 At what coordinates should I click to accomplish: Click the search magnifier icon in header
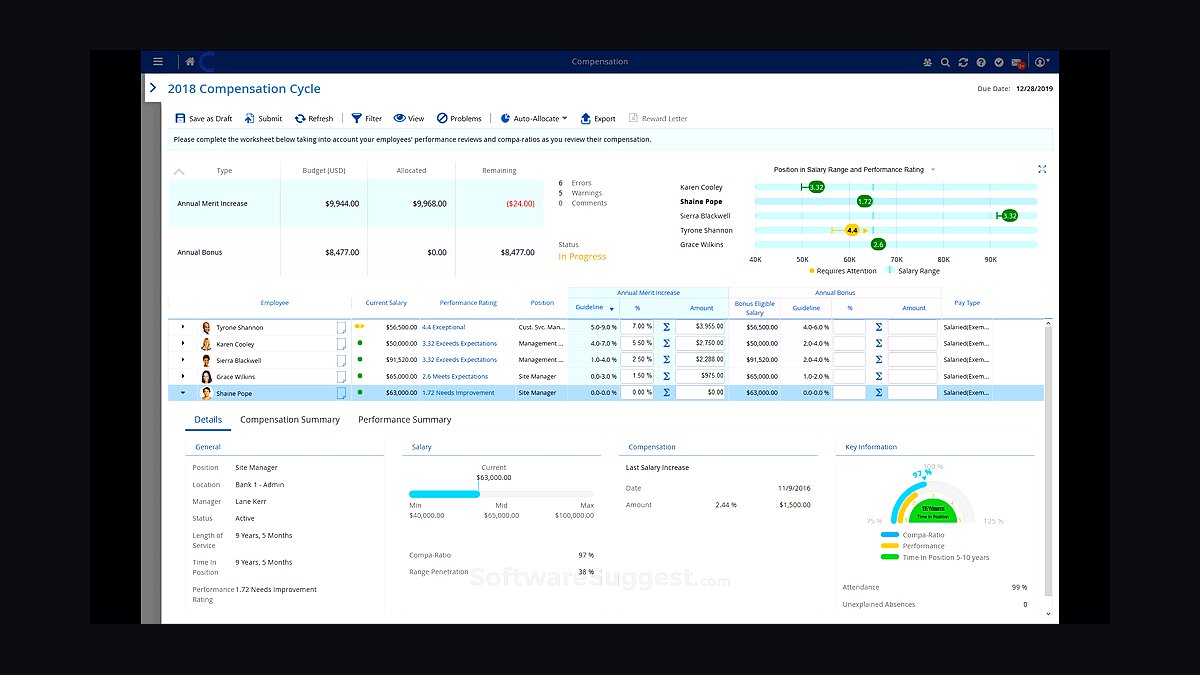[945, 62]
